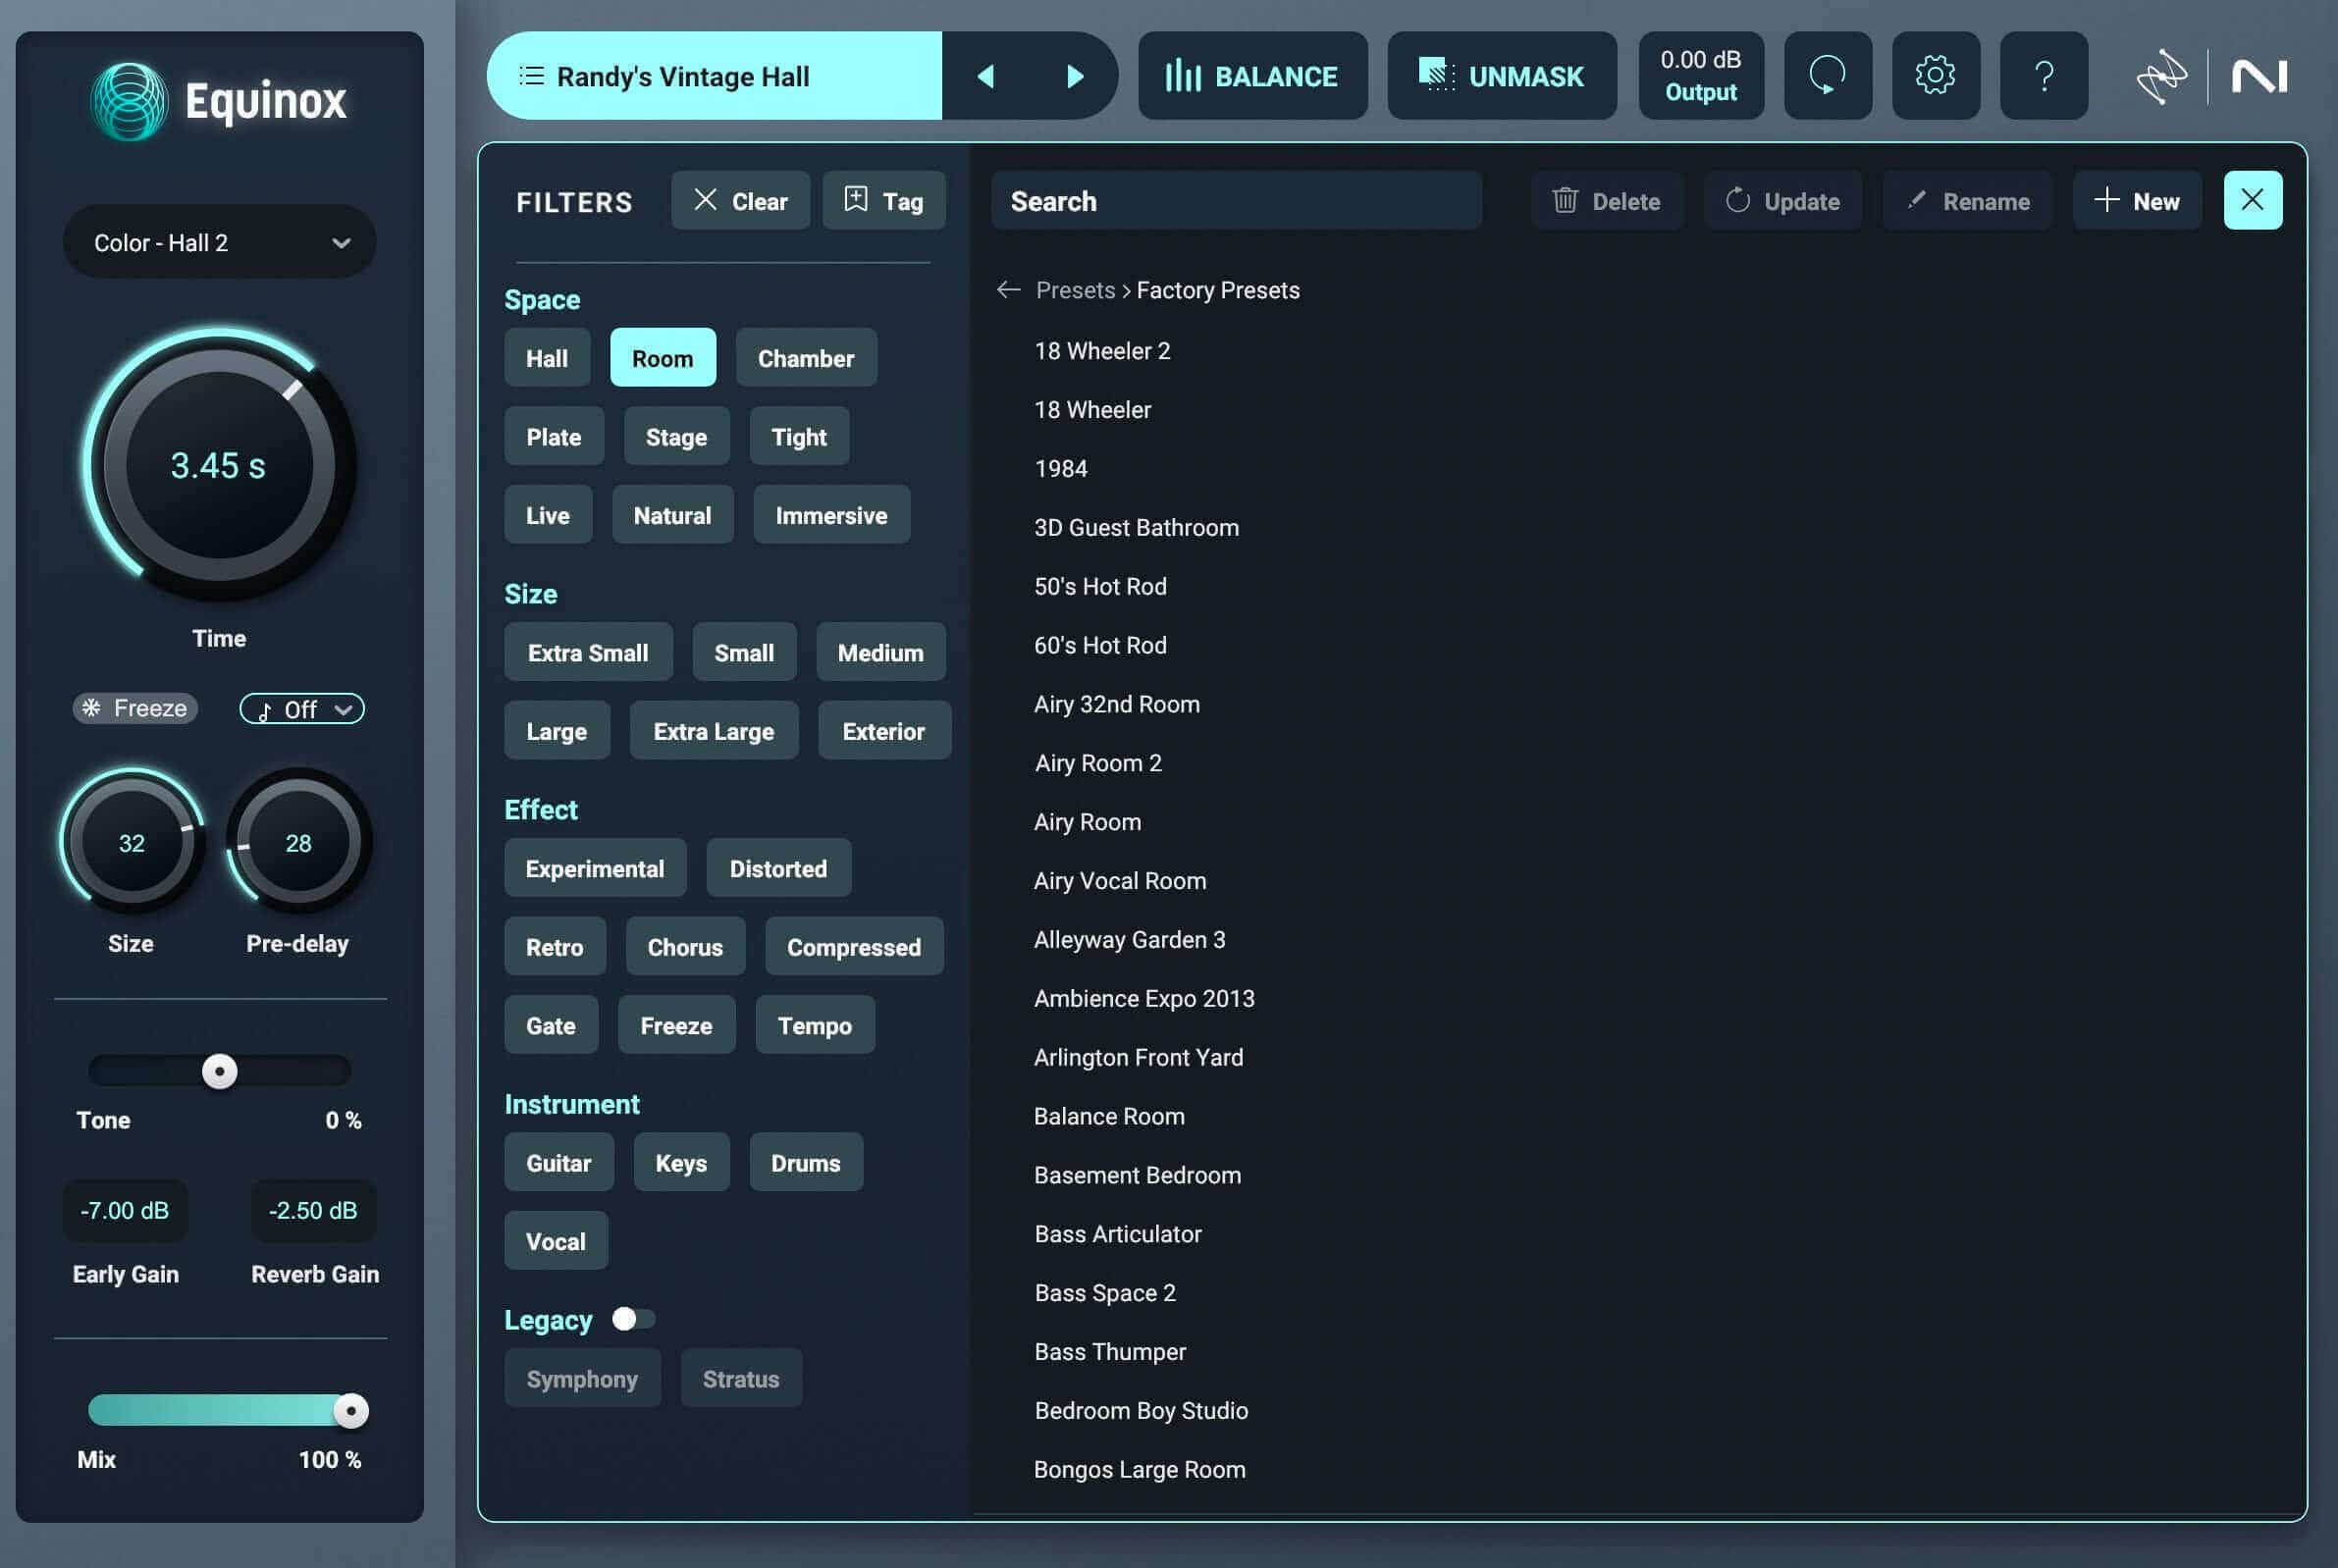Click the back arrow beside Presets
The image size is (2338, 1568).
point(1008,290)
